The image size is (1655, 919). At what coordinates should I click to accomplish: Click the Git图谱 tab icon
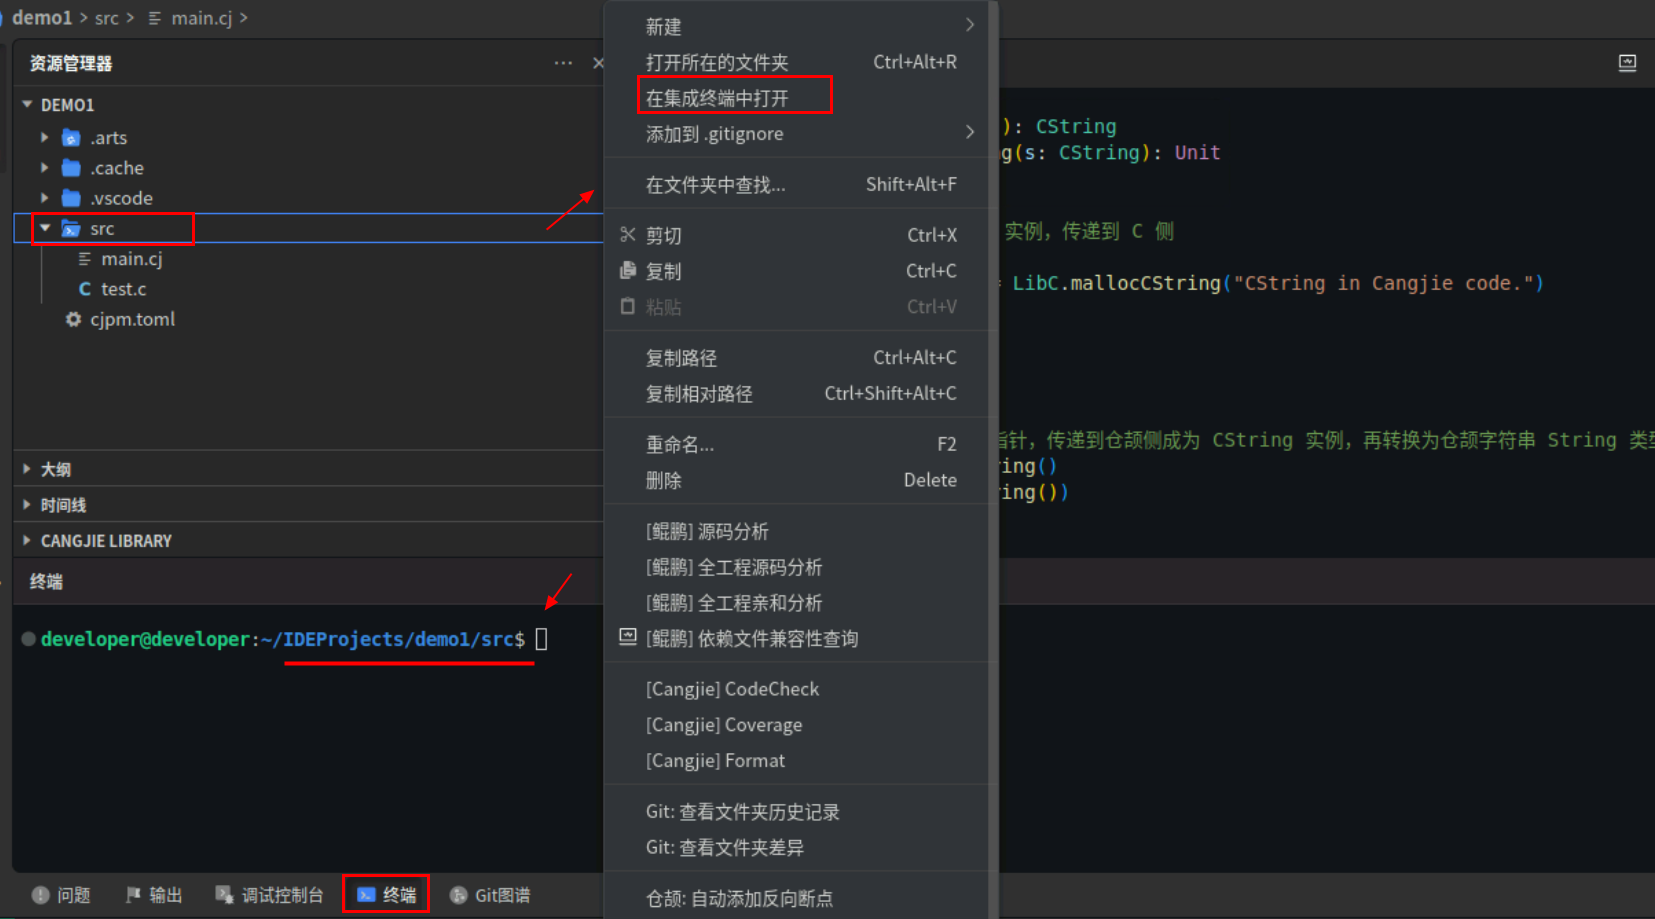458,895
